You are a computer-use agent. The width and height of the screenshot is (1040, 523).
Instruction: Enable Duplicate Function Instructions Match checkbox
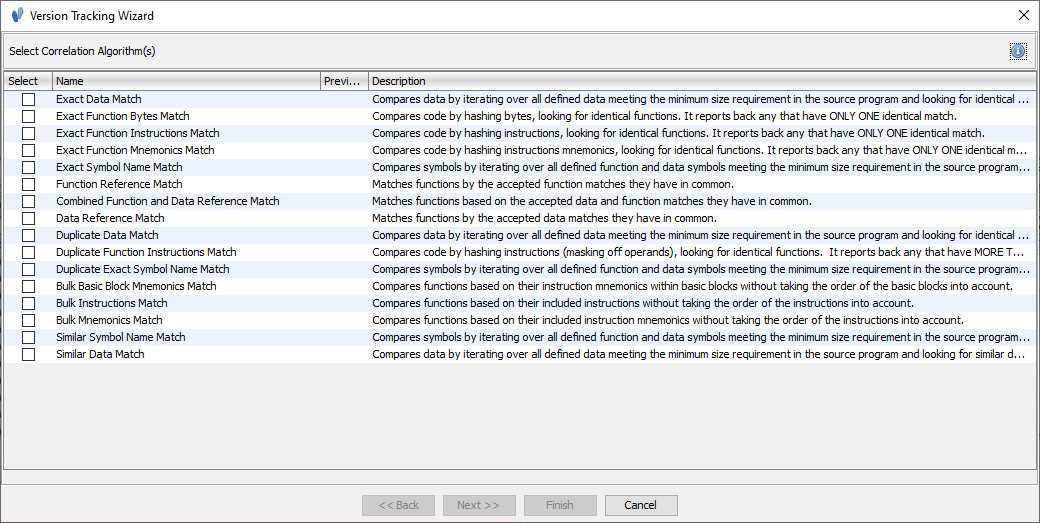point(29,252)
